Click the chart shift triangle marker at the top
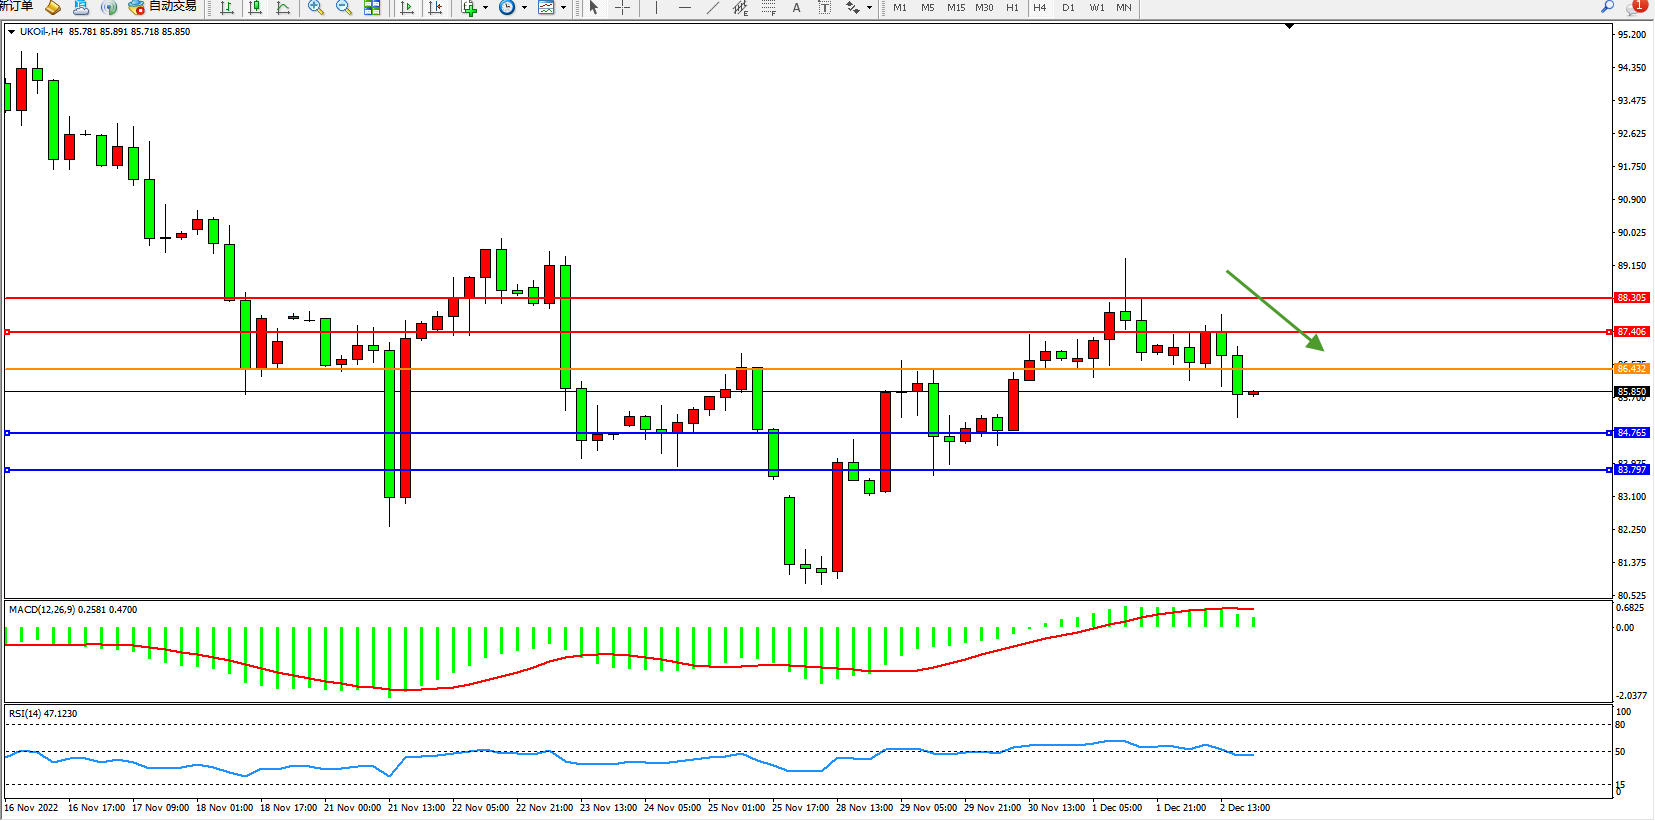This screenshot has width=1655, height=821. pos(1289,26)
